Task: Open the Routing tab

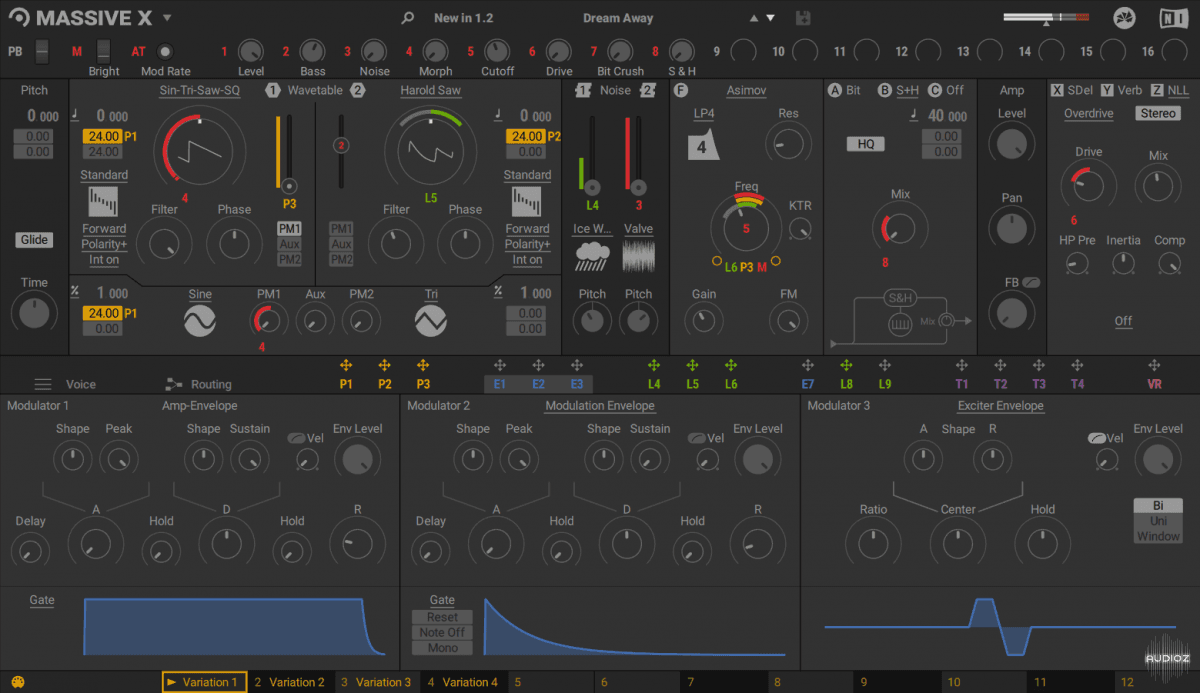Action: tap(211, 384)
